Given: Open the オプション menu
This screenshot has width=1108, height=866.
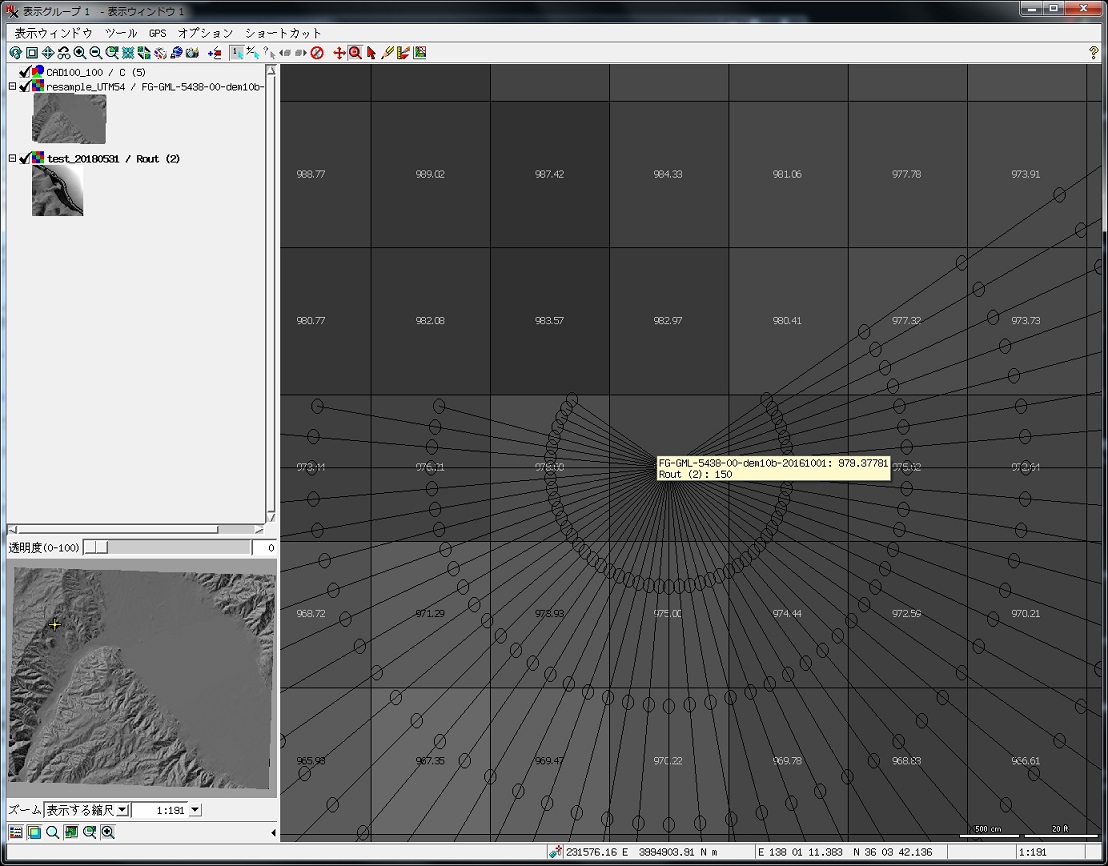Looking at the screenshot, I should (205, 33).
